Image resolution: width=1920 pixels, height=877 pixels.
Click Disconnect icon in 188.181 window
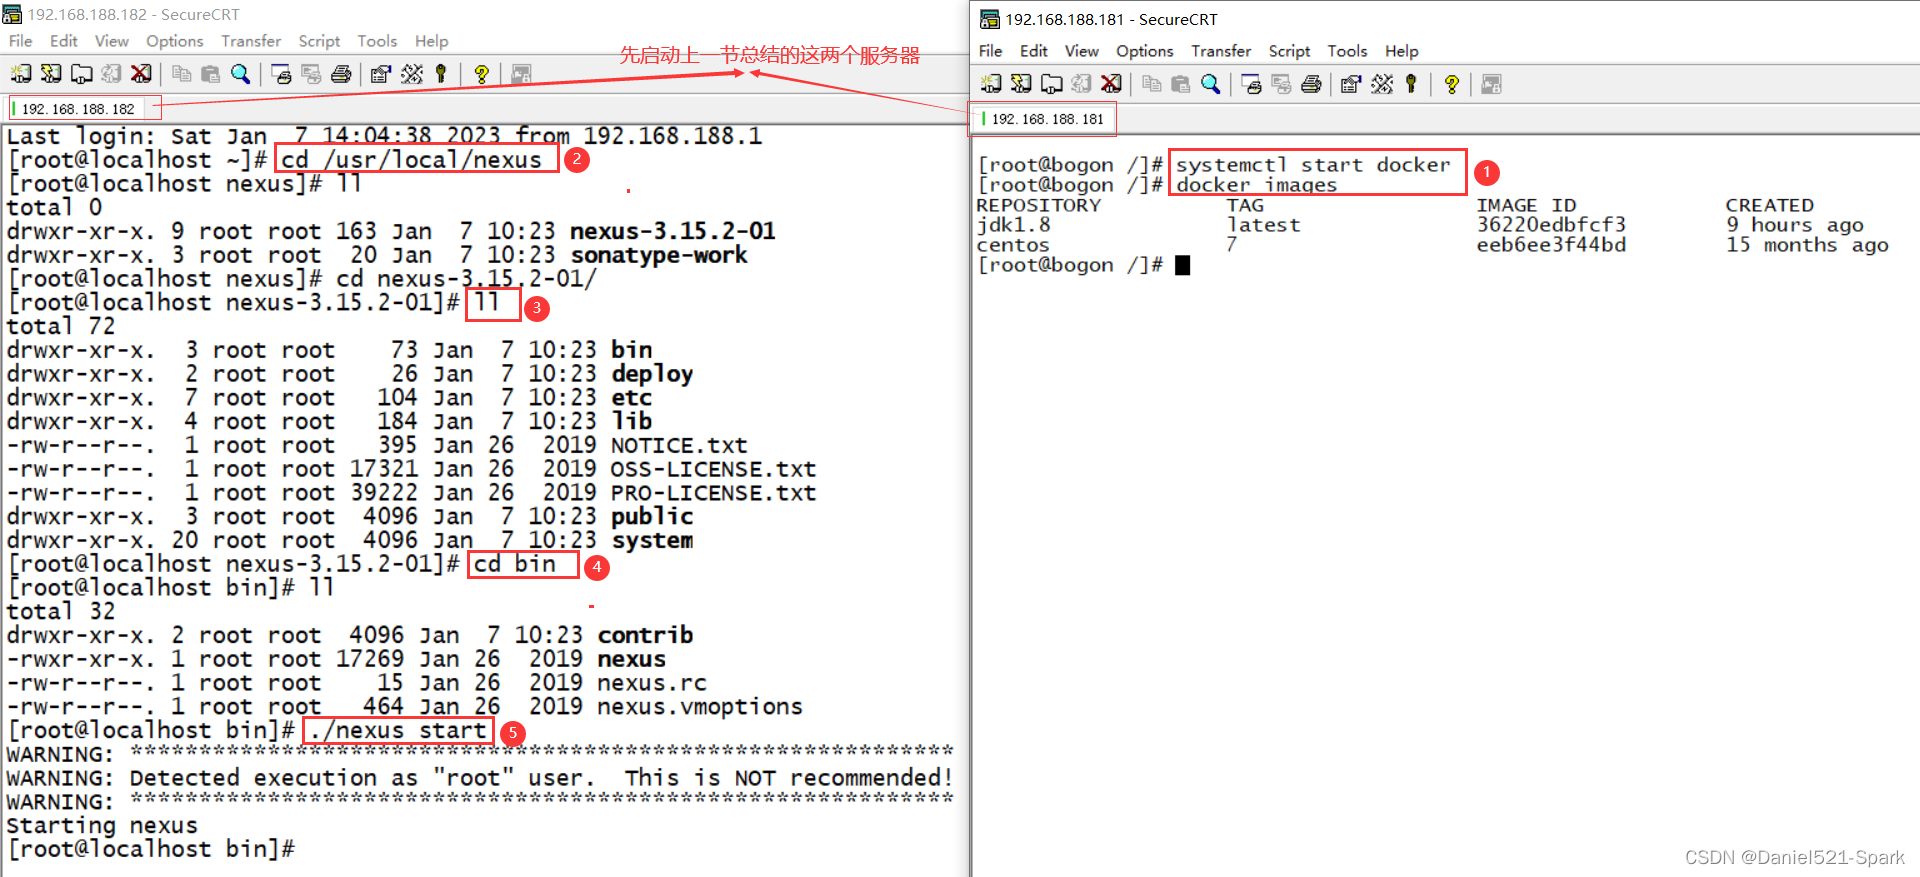[1111, 84]
